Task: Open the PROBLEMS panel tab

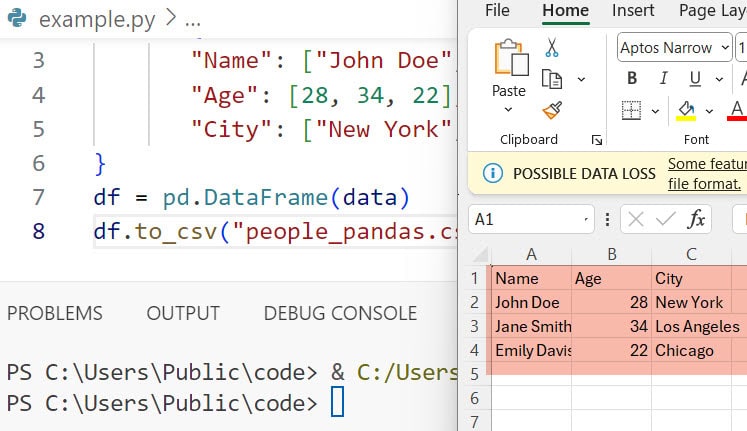Action: [x=55, y=313]
